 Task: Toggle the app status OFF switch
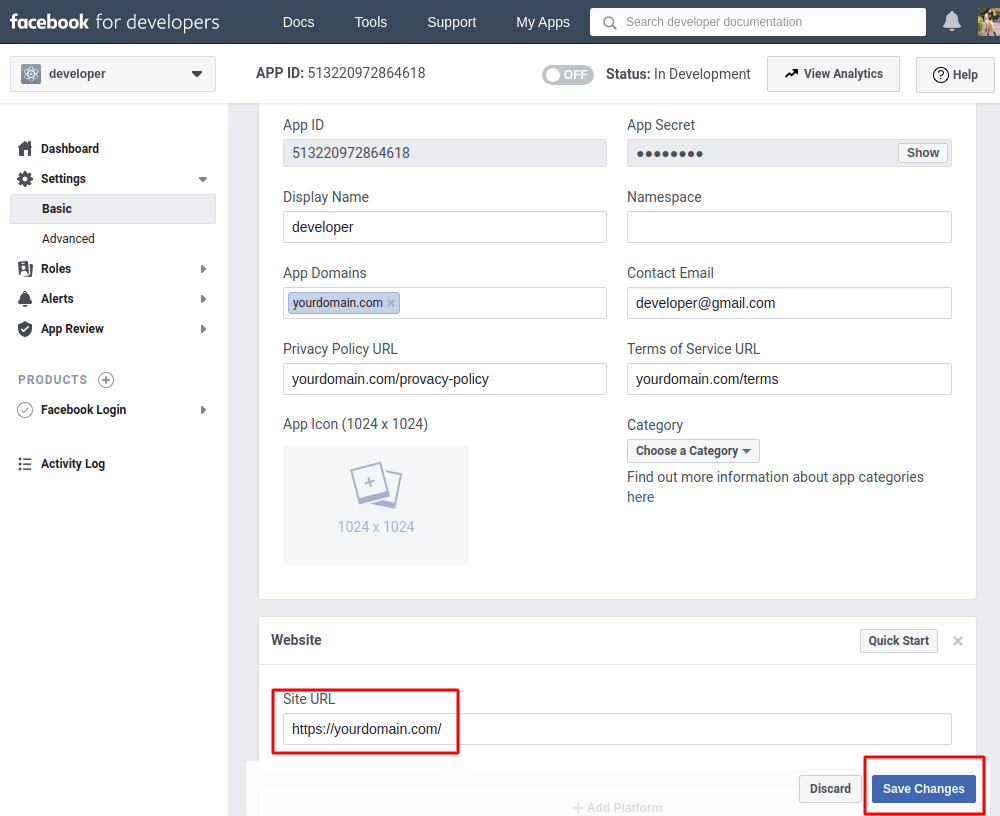[568, 75]
